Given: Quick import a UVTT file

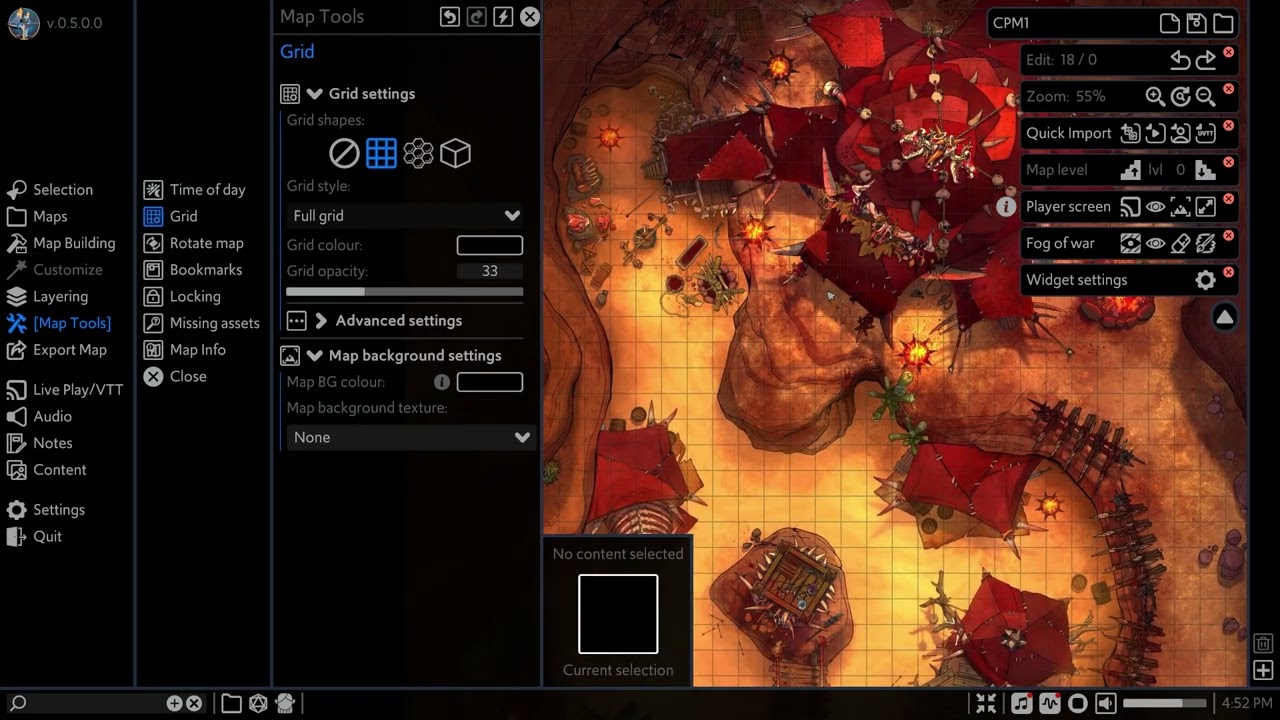Looking at the screenshot, I should coord(1206,133).
